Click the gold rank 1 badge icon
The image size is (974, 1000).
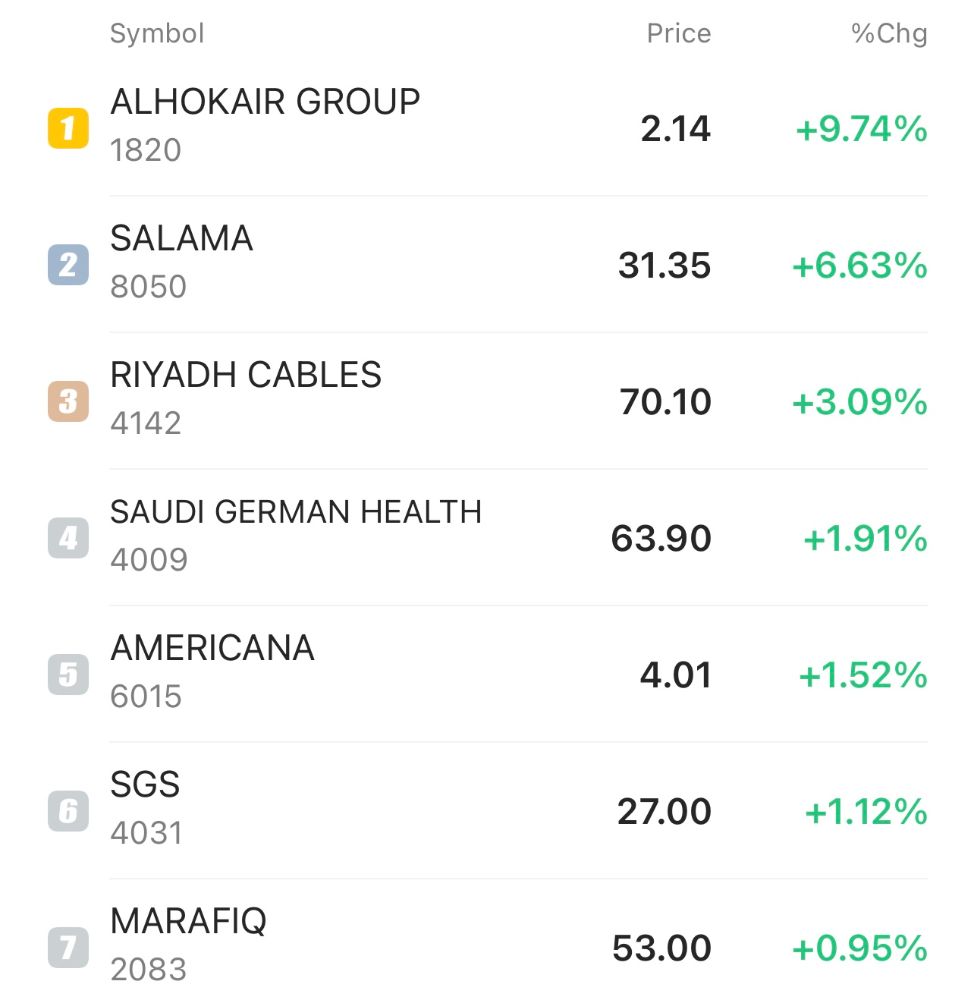click(x=68, y=129)
